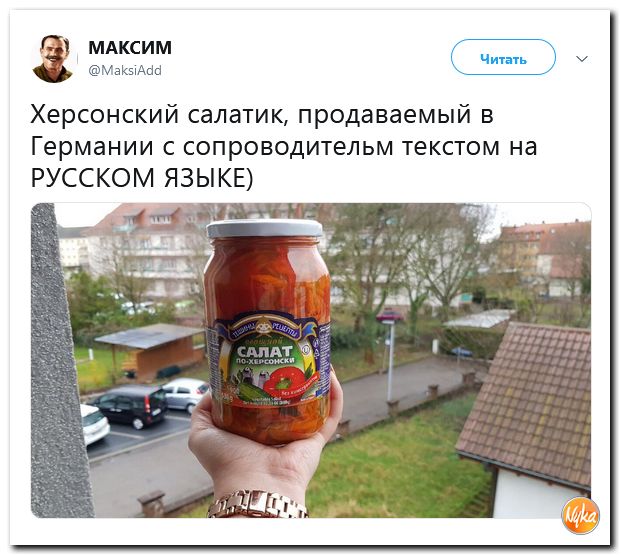
Task: Open the МАКСИМ display name link
Action: coord(130,48)
